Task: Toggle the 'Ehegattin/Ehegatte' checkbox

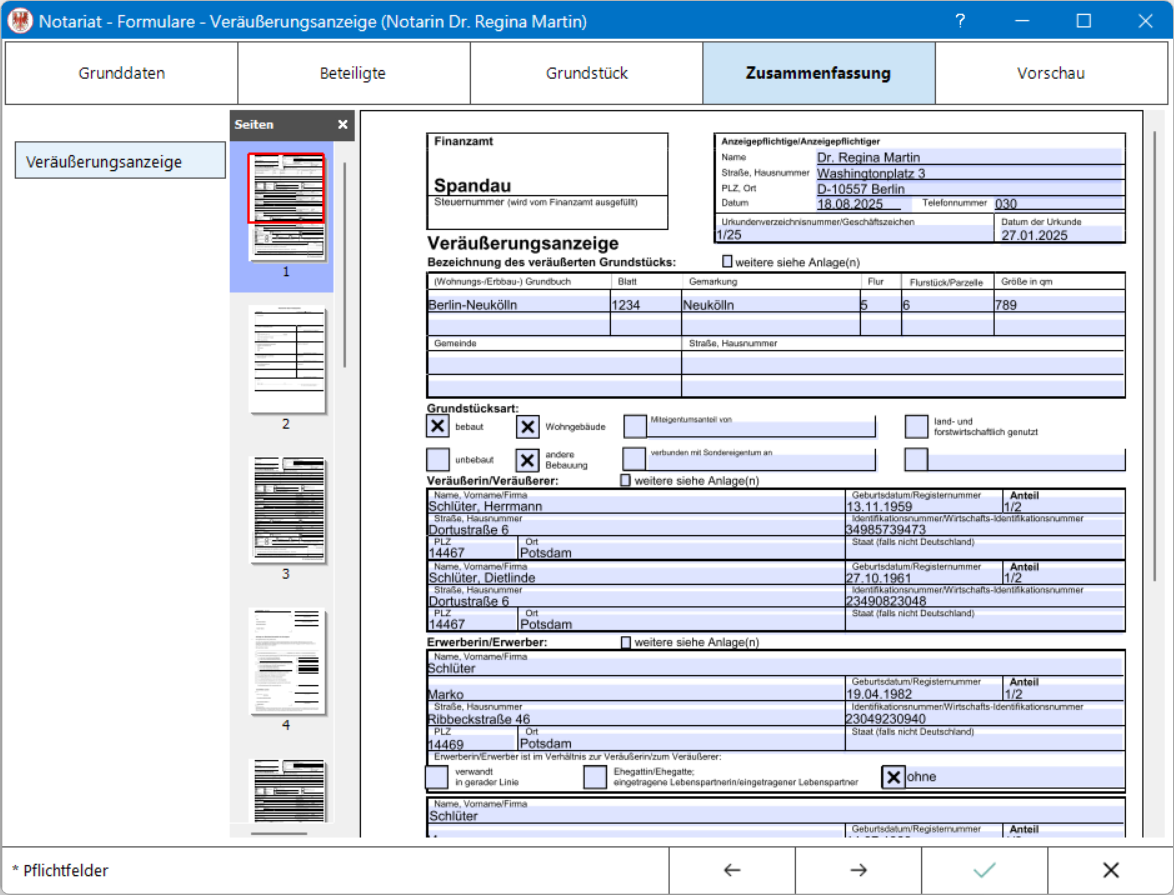Action: tap(595, 777)
